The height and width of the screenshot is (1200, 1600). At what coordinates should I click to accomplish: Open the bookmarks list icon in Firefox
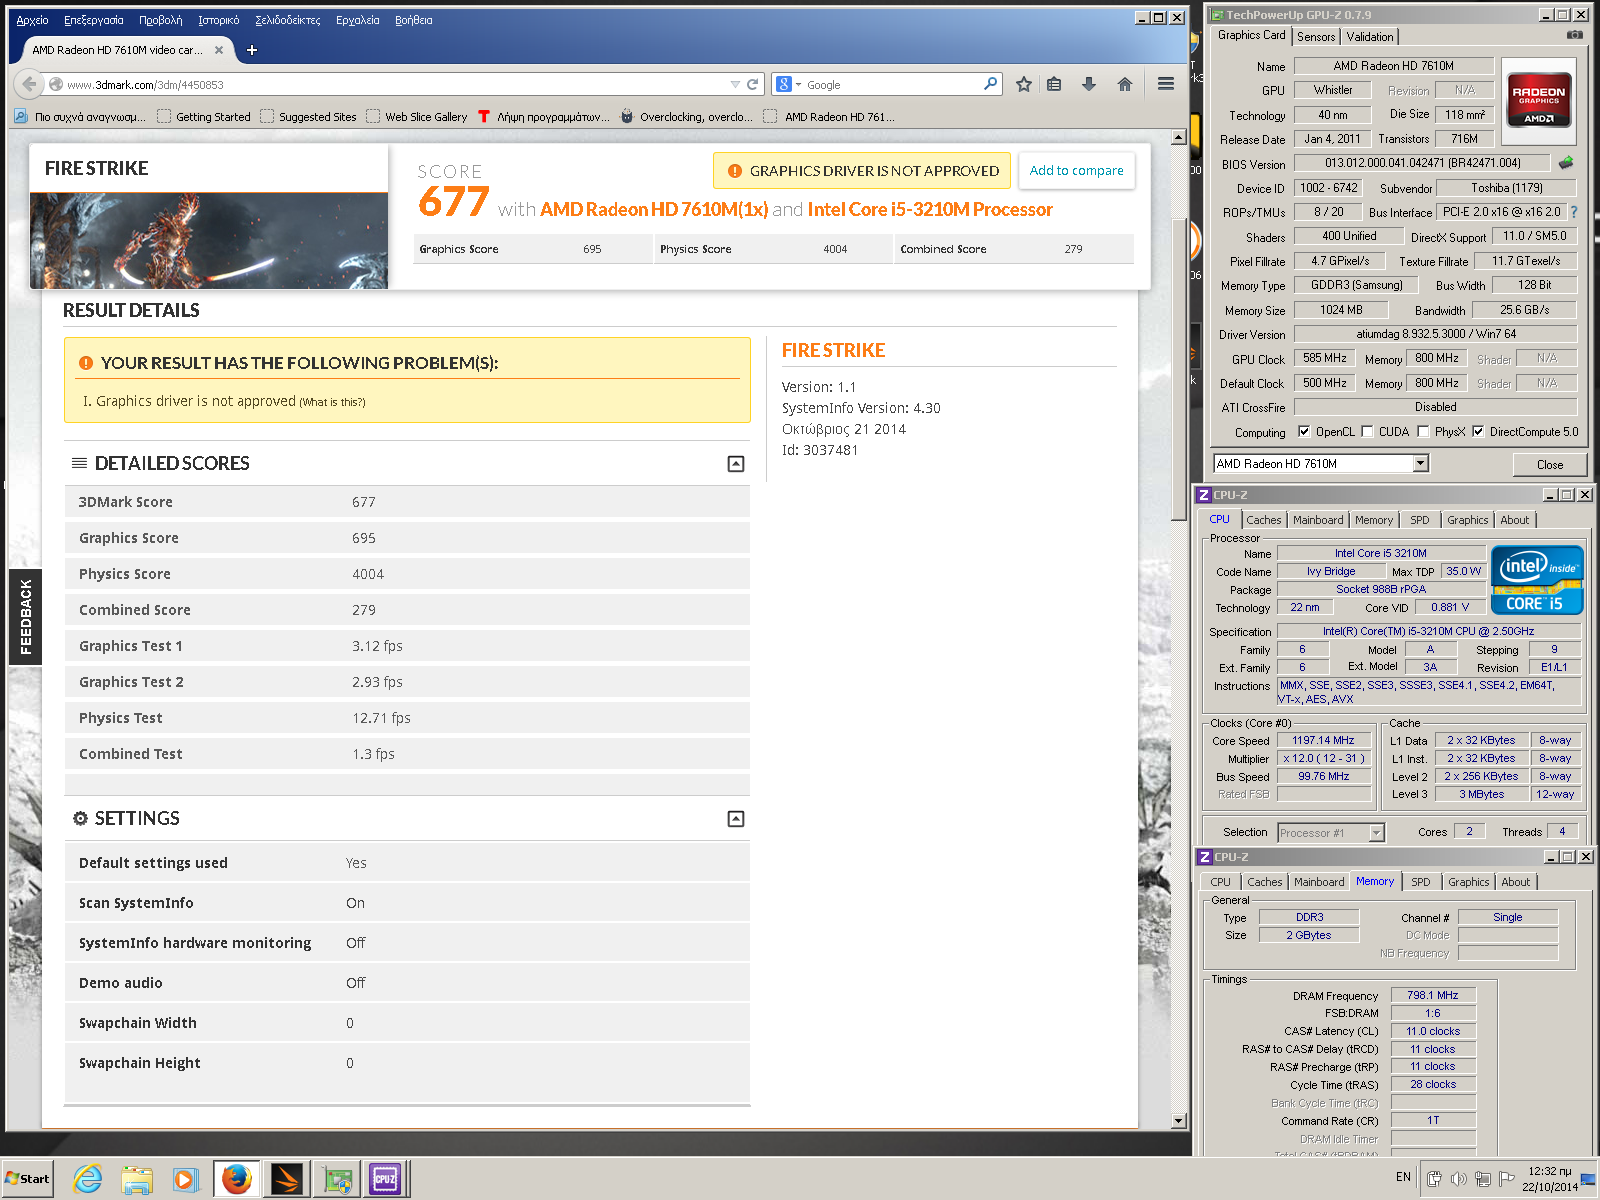point(1054,85)
